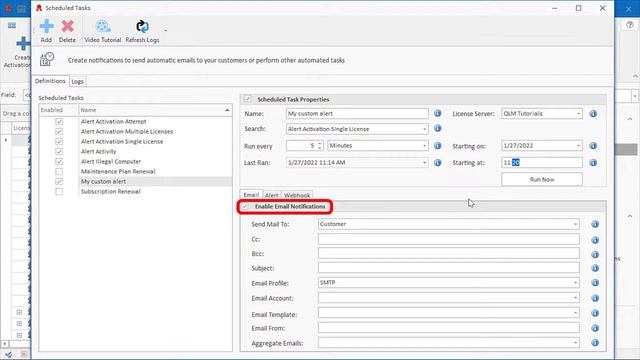Click the Delete red X icon
This screenshot has width=640, height=360.
67,27
